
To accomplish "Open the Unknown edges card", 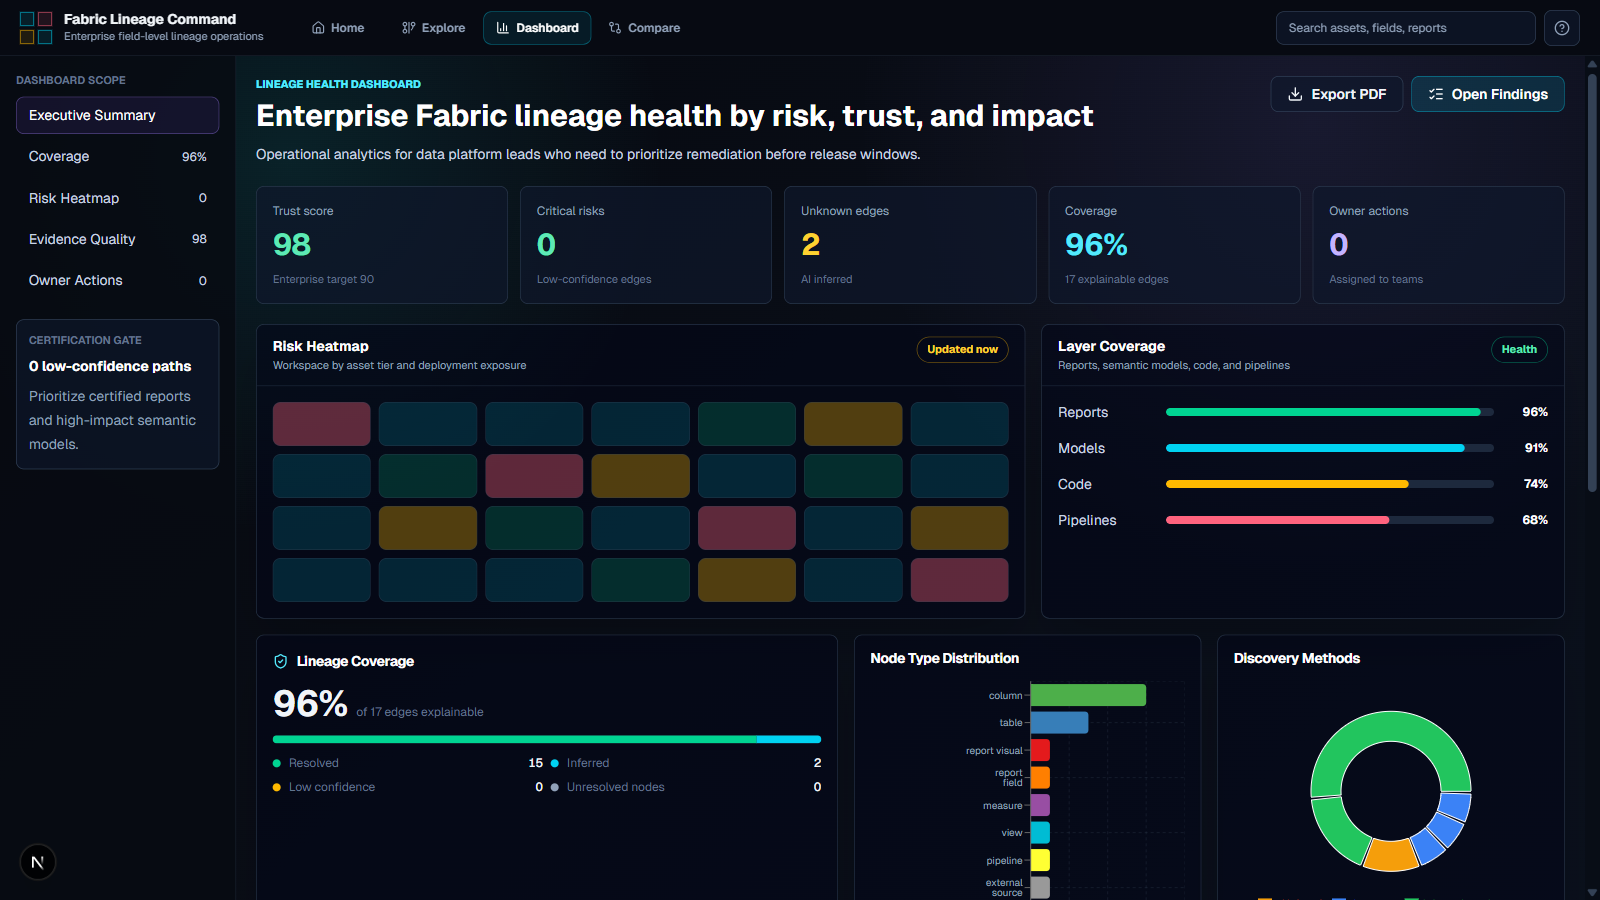I will point(910,245).
